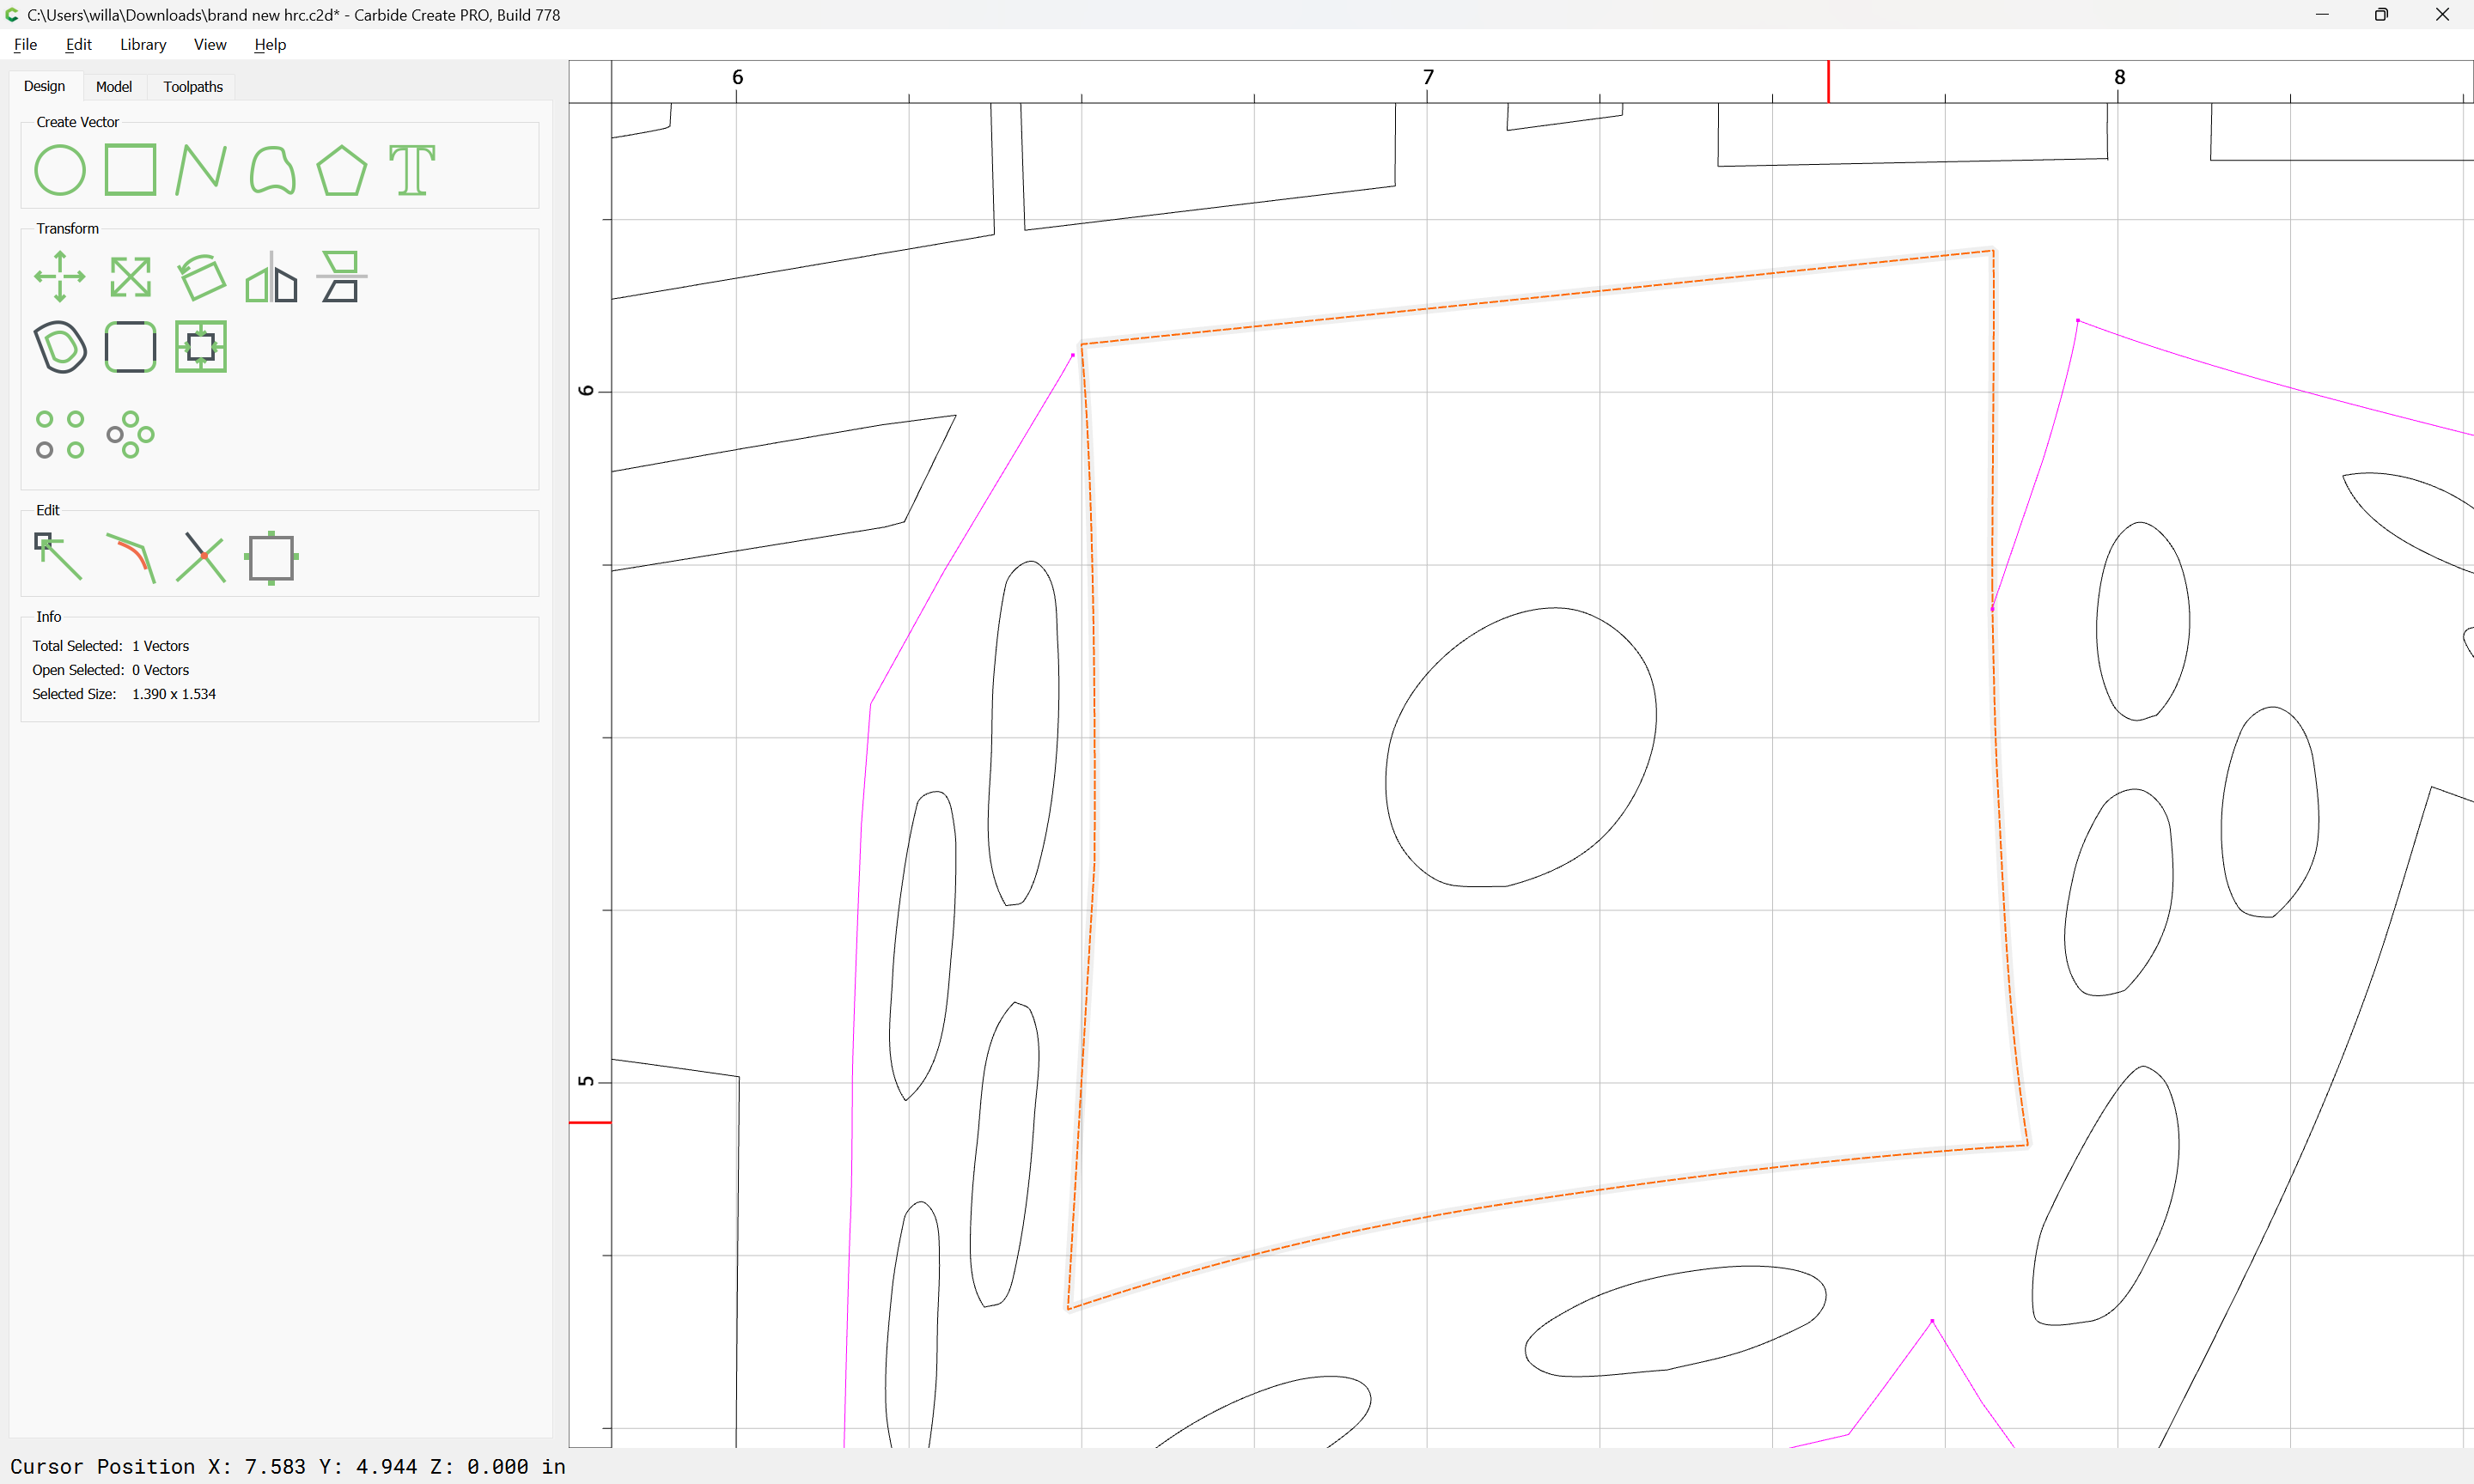Image resolution: width=2474 pixels, height=1484 pixels.
Task: Select the Circle vector tool
Action: (60, 170)
